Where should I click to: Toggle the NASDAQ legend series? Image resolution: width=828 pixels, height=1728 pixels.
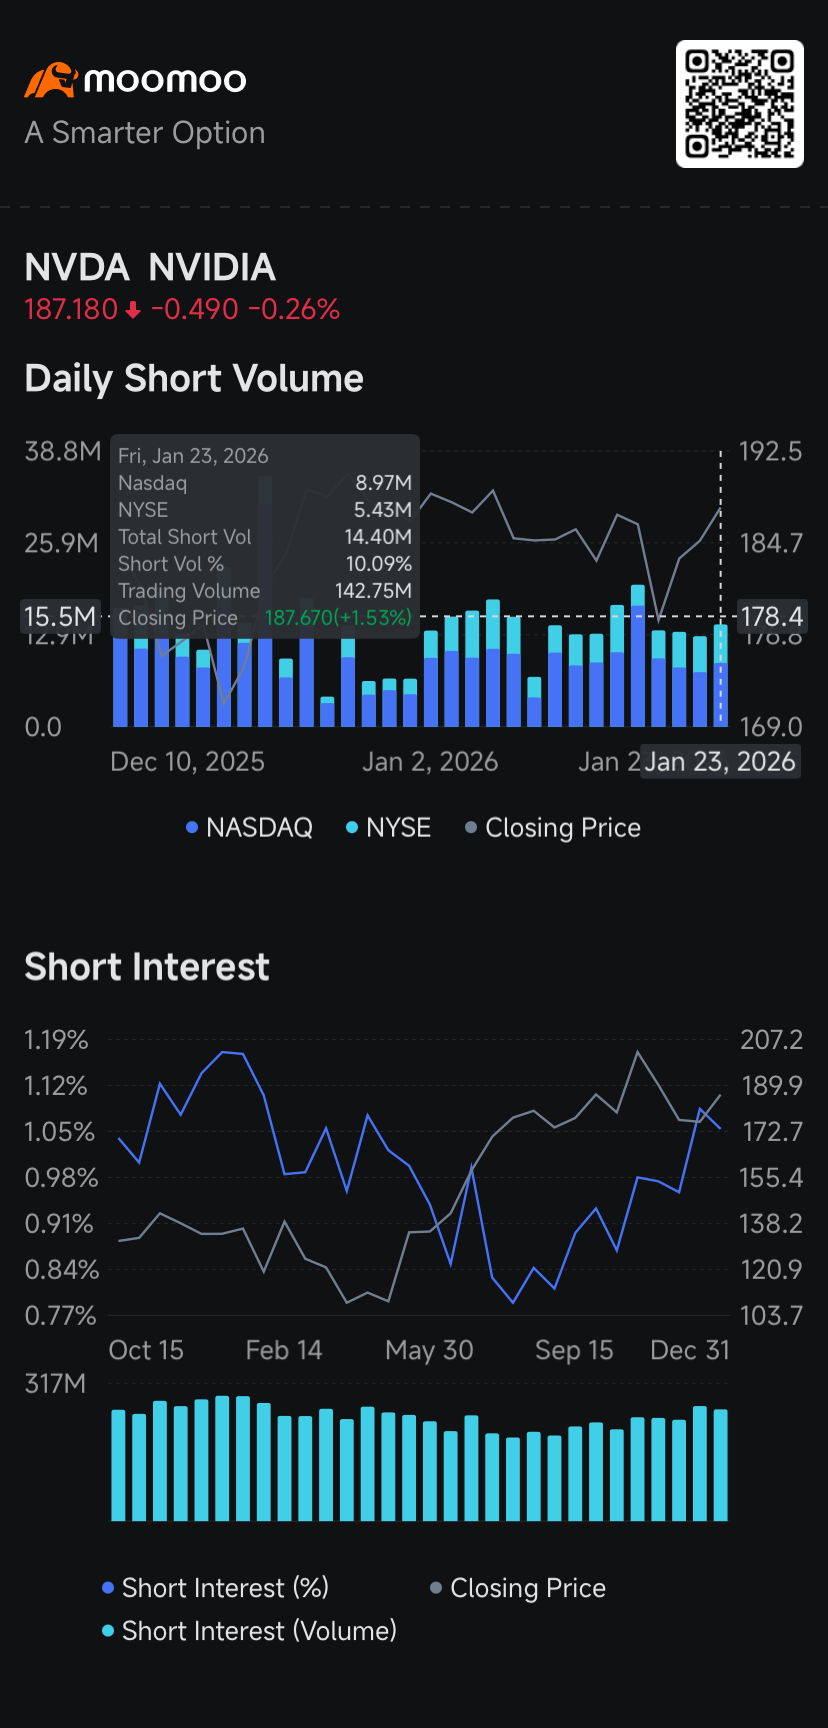(x=249, y=828)
